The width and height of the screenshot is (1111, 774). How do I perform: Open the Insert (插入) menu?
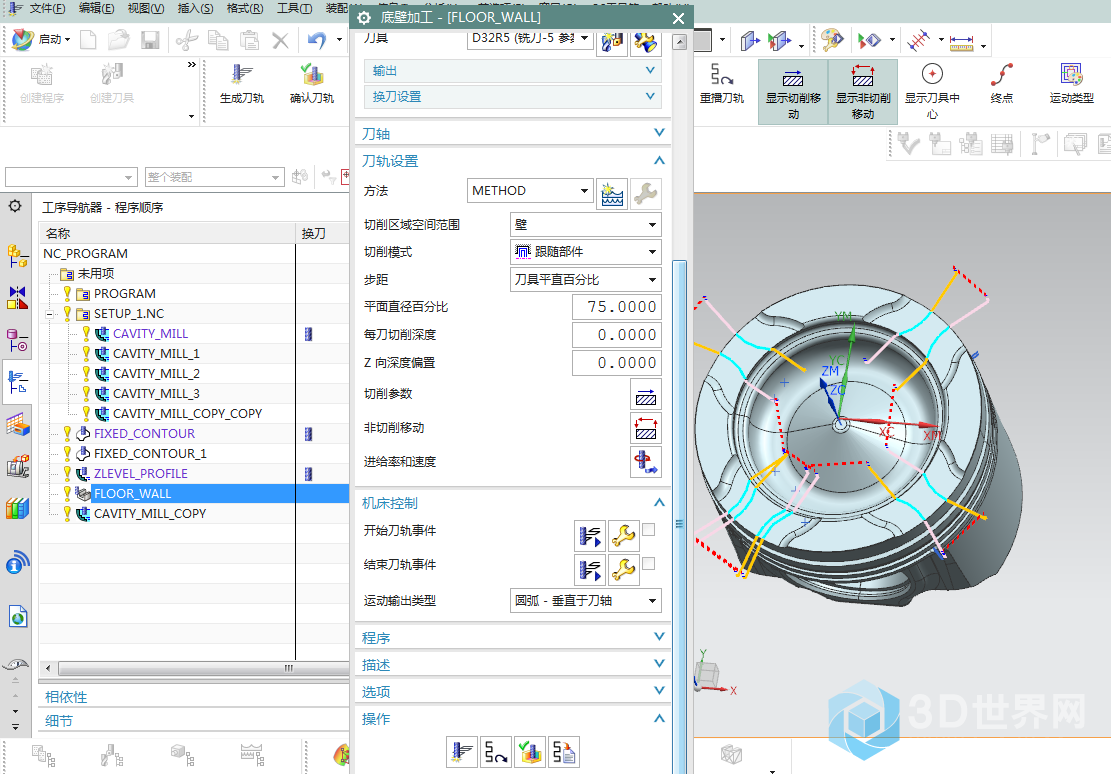click(x=196, y=8)
